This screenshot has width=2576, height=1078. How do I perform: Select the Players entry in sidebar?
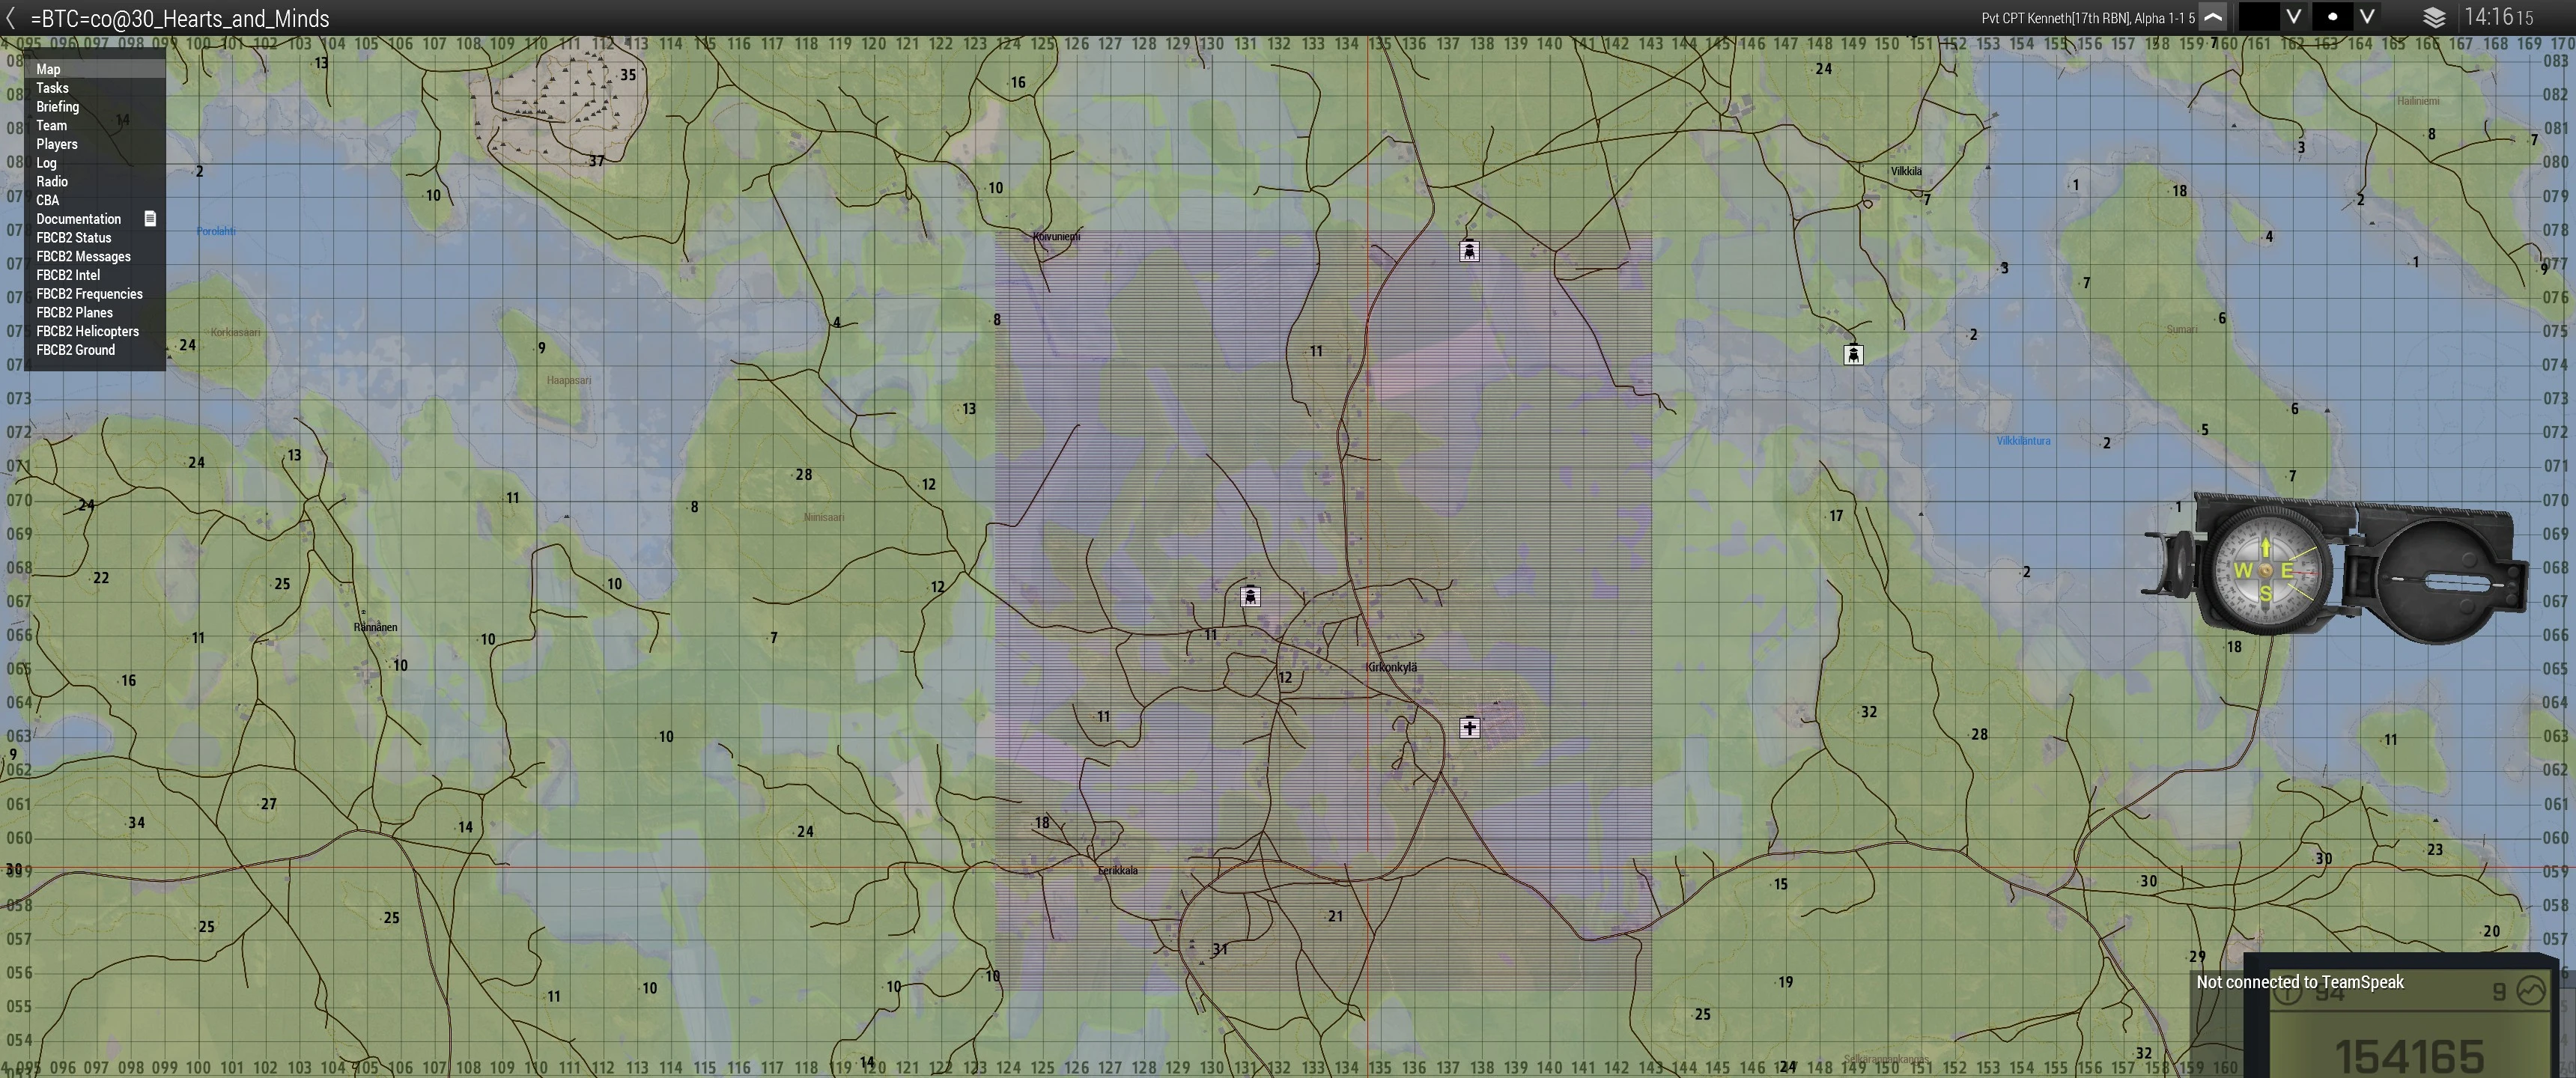(57, 144)
